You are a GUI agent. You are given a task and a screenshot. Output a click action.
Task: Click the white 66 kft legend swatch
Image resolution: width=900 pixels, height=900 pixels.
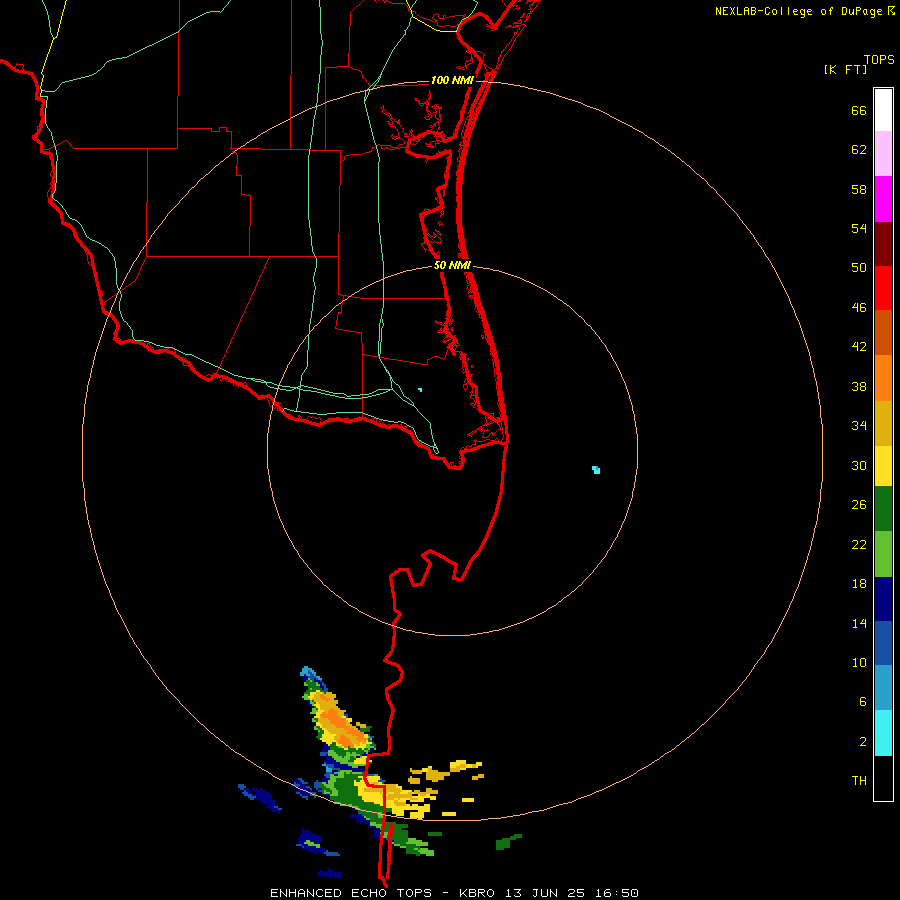883,110
